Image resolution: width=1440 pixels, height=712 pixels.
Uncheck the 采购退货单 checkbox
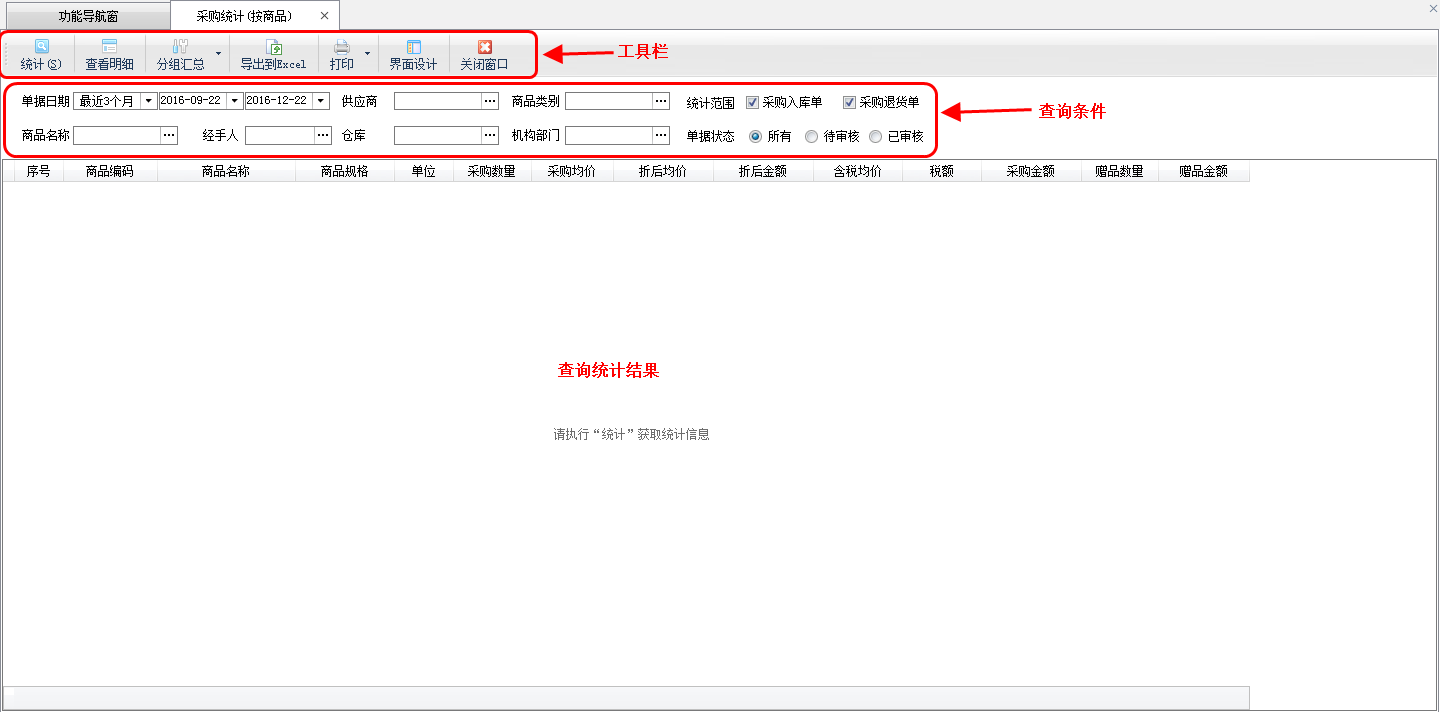(850, 102)
